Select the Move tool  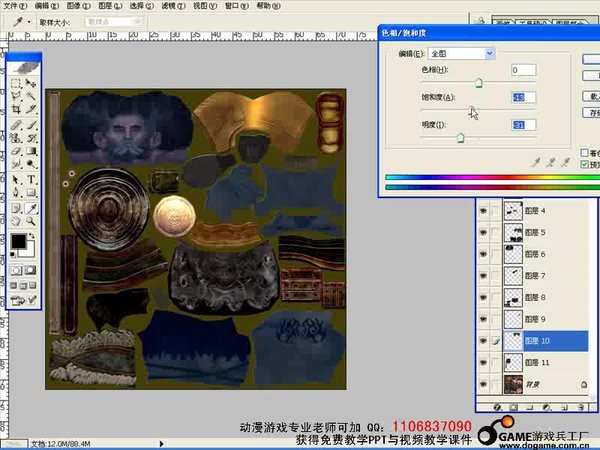click(32, 85)
